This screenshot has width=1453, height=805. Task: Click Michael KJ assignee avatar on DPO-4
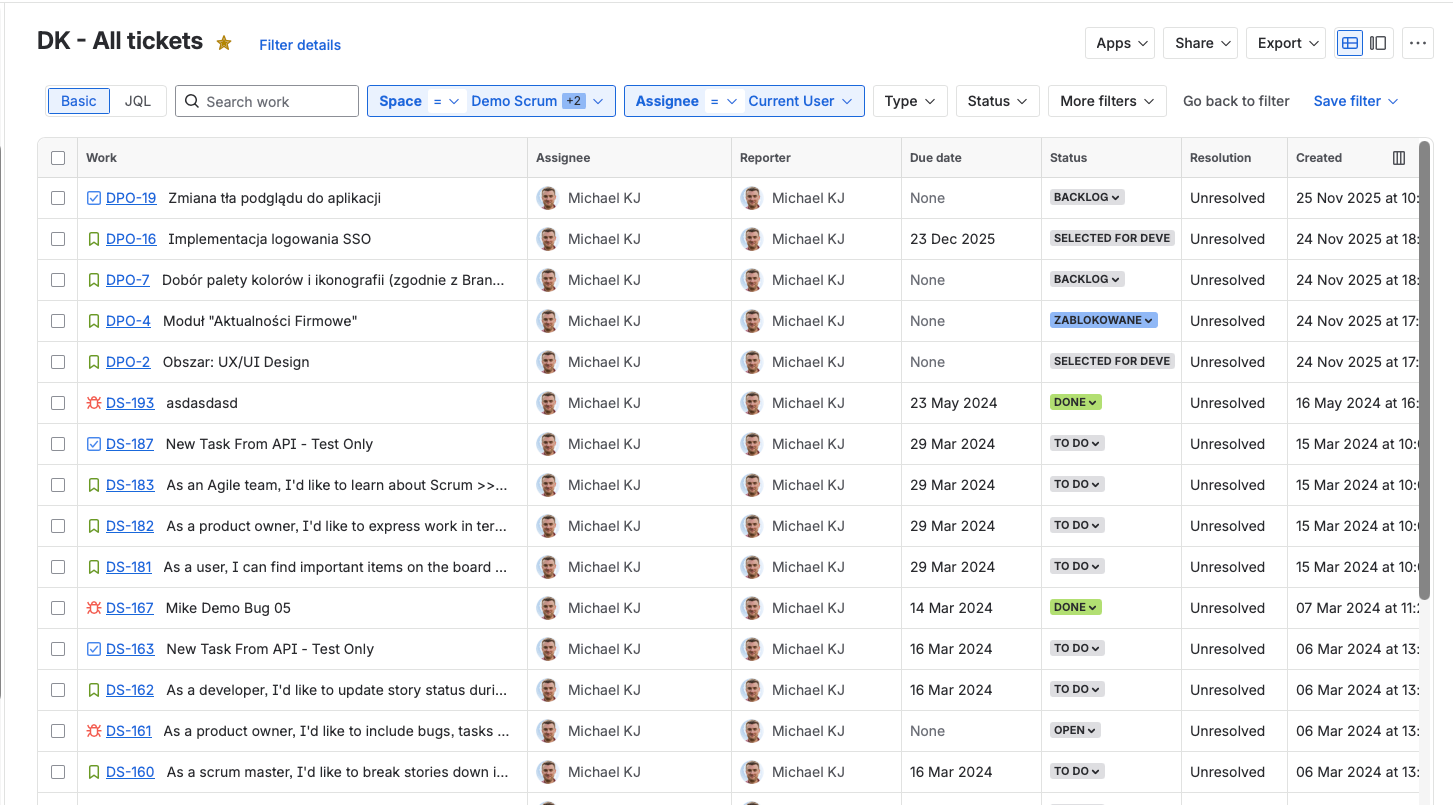tap(547, 321)
